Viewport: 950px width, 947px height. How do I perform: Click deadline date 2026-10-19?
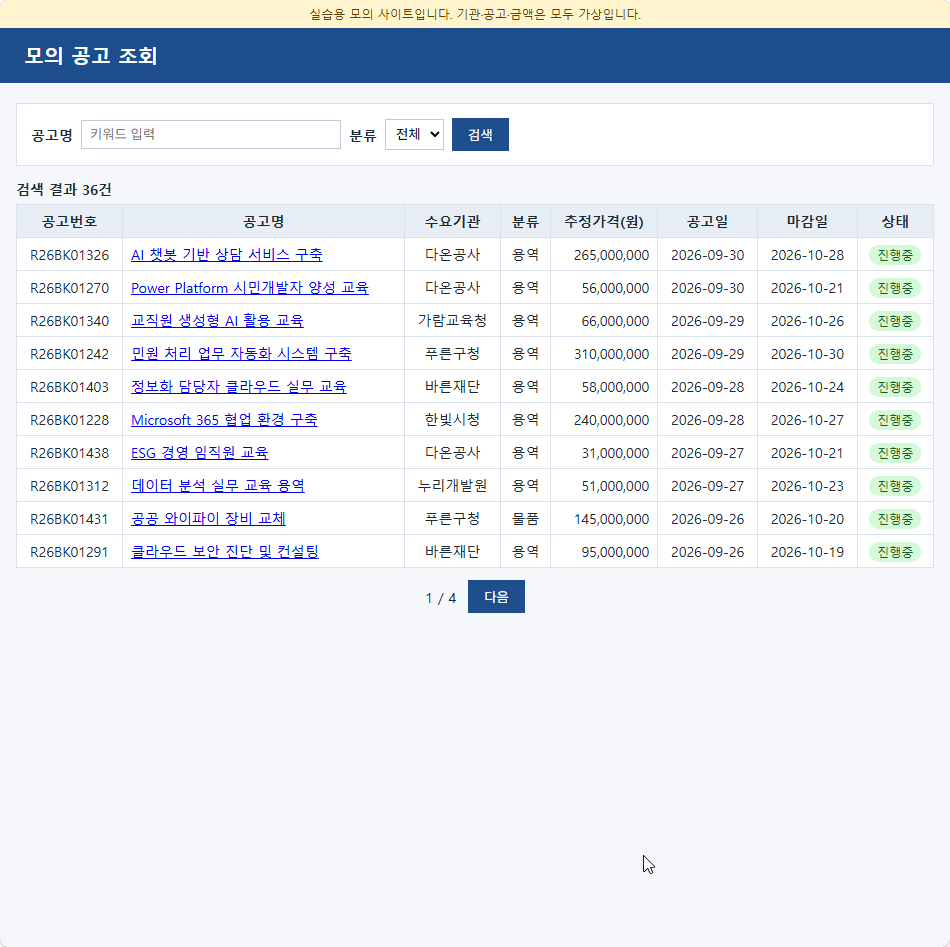(x=808, y=552)
